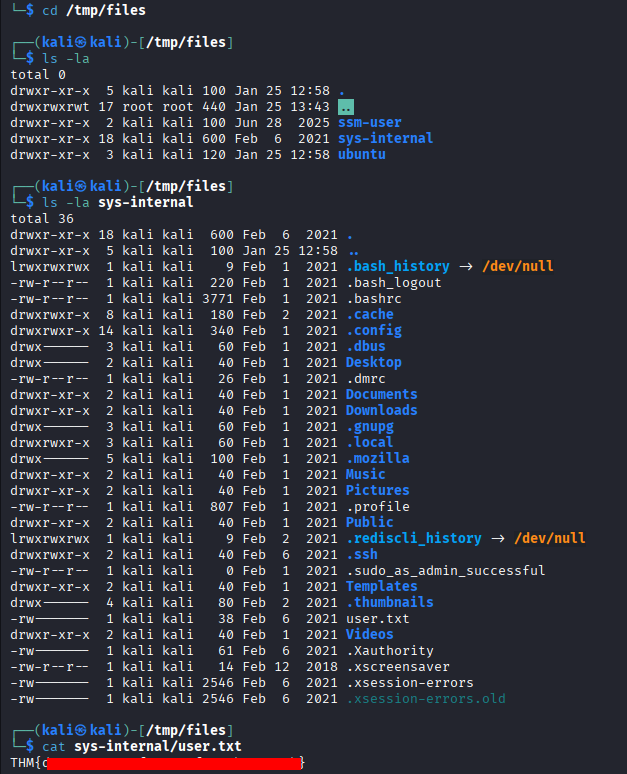
Task: Select the Templates folder entry
Action: pos(382,586)
